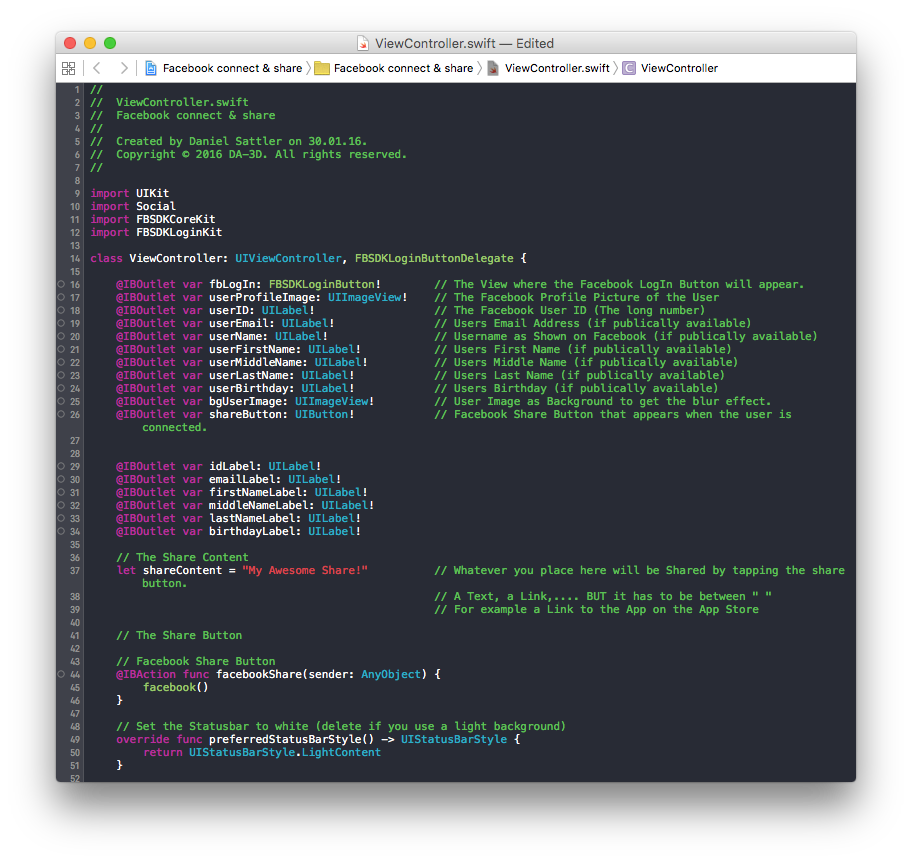
Task: Click the ViewController class symbol icon
Action: (x=629, y=69)
